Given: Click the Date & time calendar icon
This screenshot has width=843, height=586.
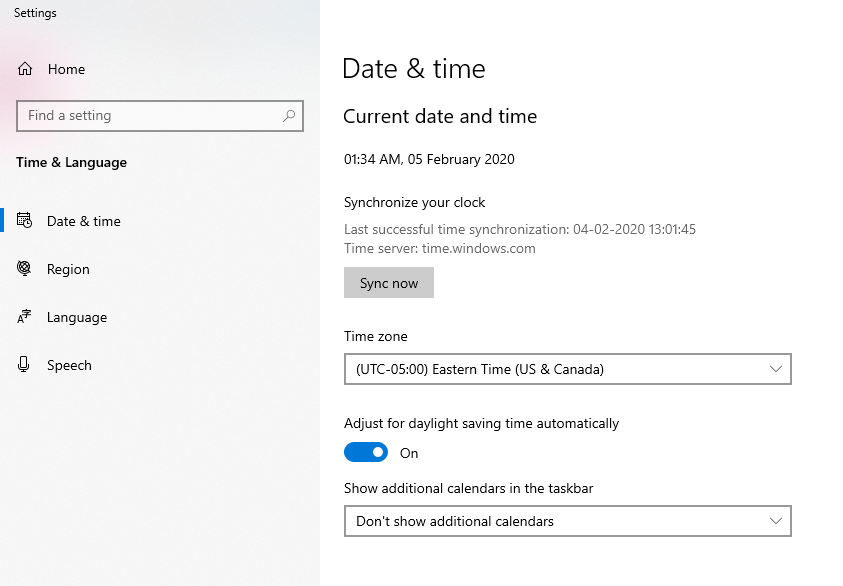Looking at the screenshot, I should tap(24, 220).
